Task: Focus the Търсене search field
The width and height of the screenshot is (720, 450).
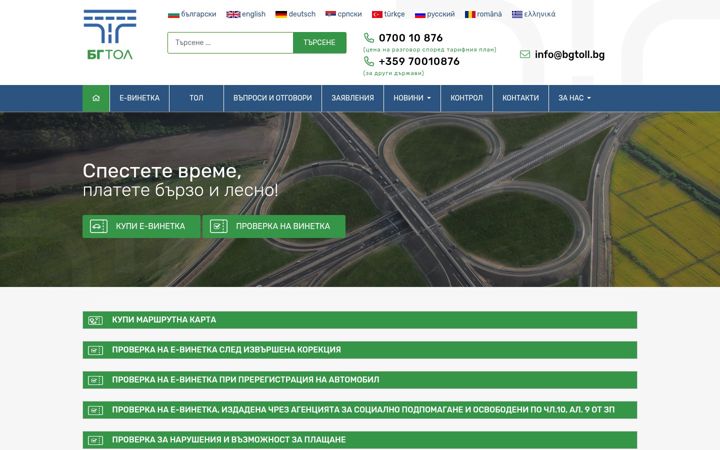Action: (230, 43)
